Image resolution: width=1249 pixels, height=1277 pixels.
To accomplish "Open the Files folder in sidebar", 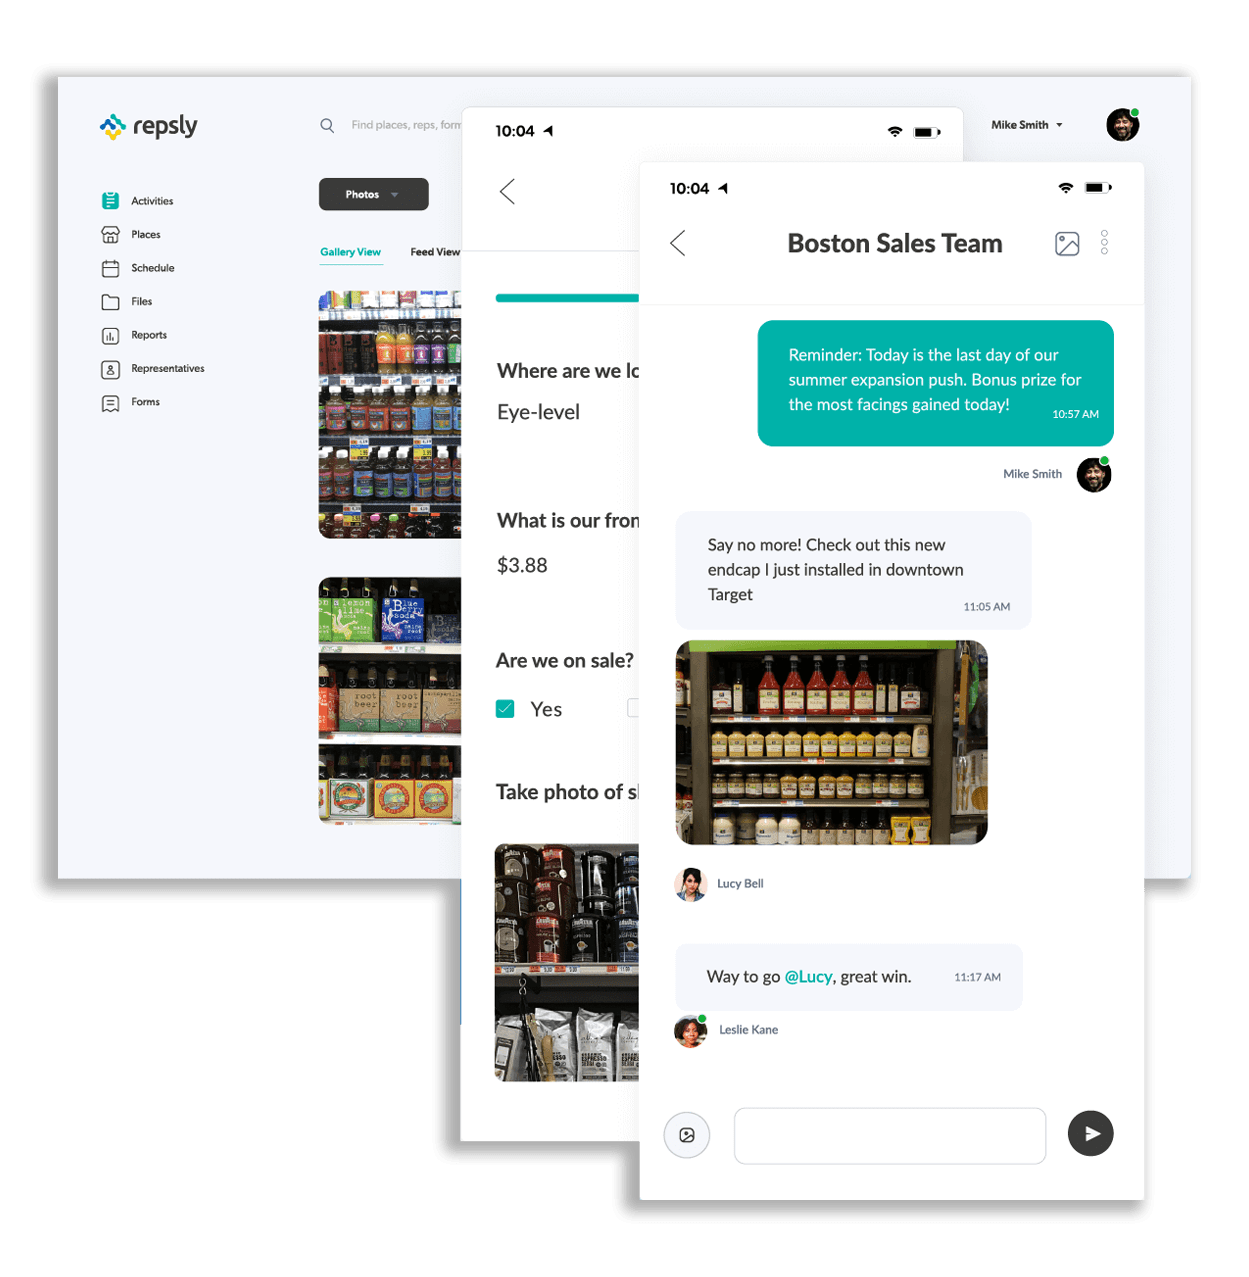I will [111, 302].
